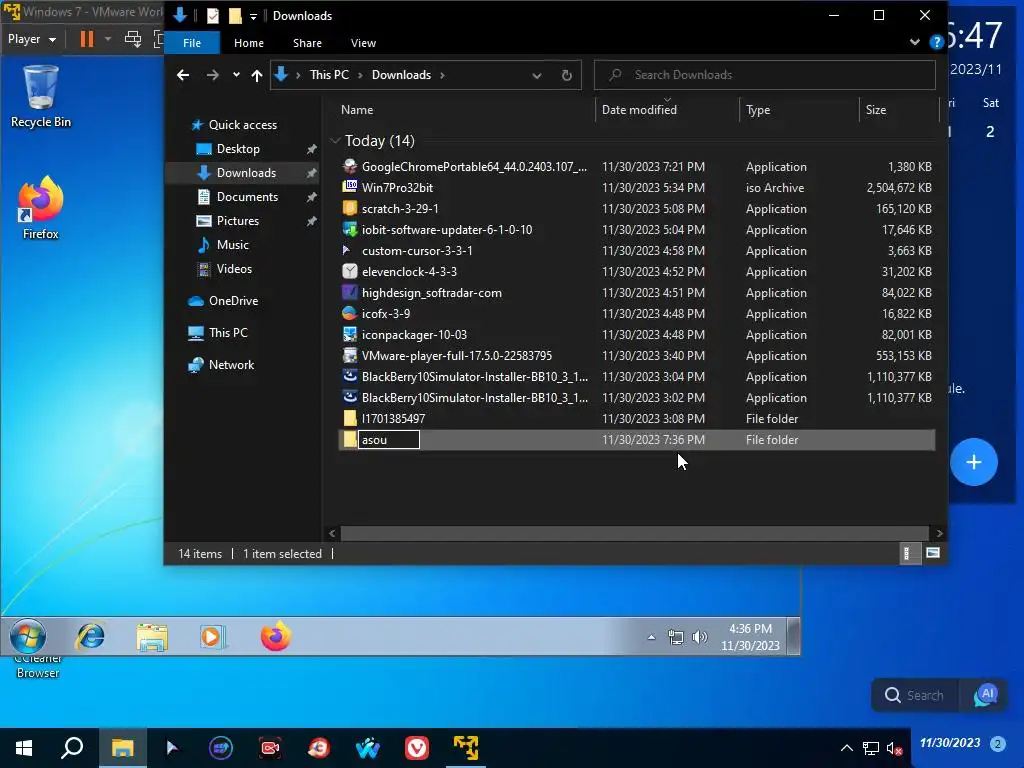This screenshot has width=1024, height=768.
Task: Sort files by Date modified column
Action: pyautogui.click(x=639, y=110)
